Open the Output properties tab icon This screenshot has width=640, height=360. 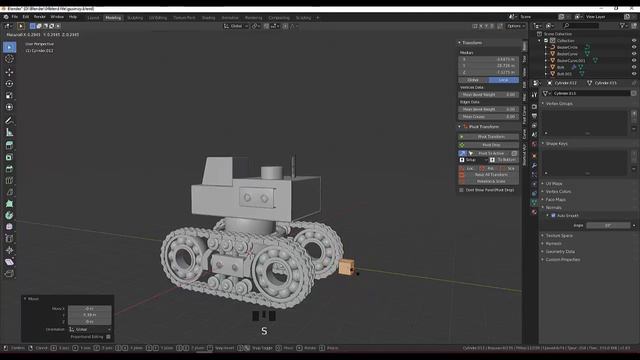click(x=534, y=116)
